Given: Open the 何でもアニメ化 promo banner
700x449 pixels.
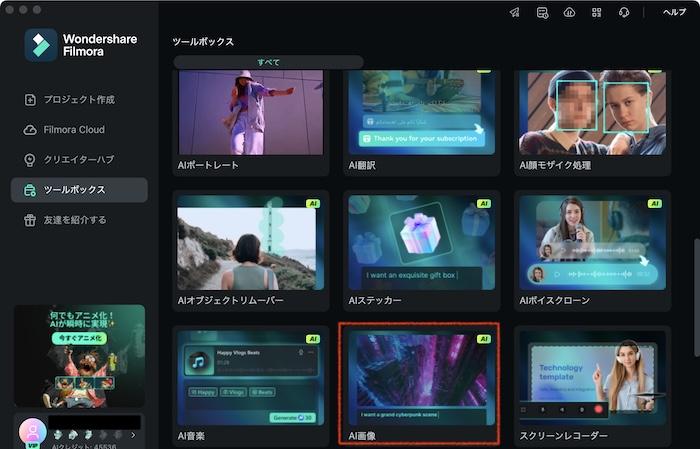Looking at the screenshot, I should pyautogui.click(x=79, y=356).
